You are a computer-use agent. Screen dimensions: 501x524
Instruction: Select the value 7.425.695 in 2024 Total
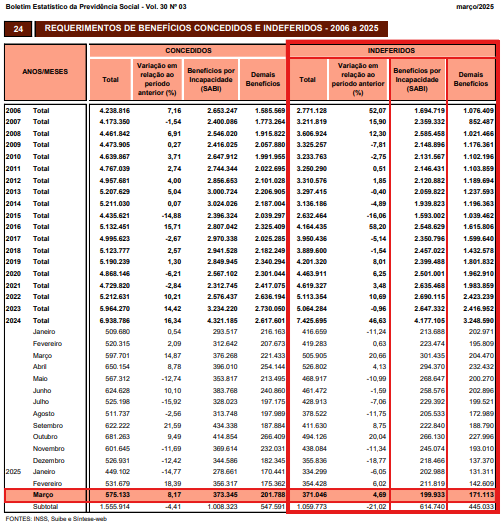click(x=312, y=320)
